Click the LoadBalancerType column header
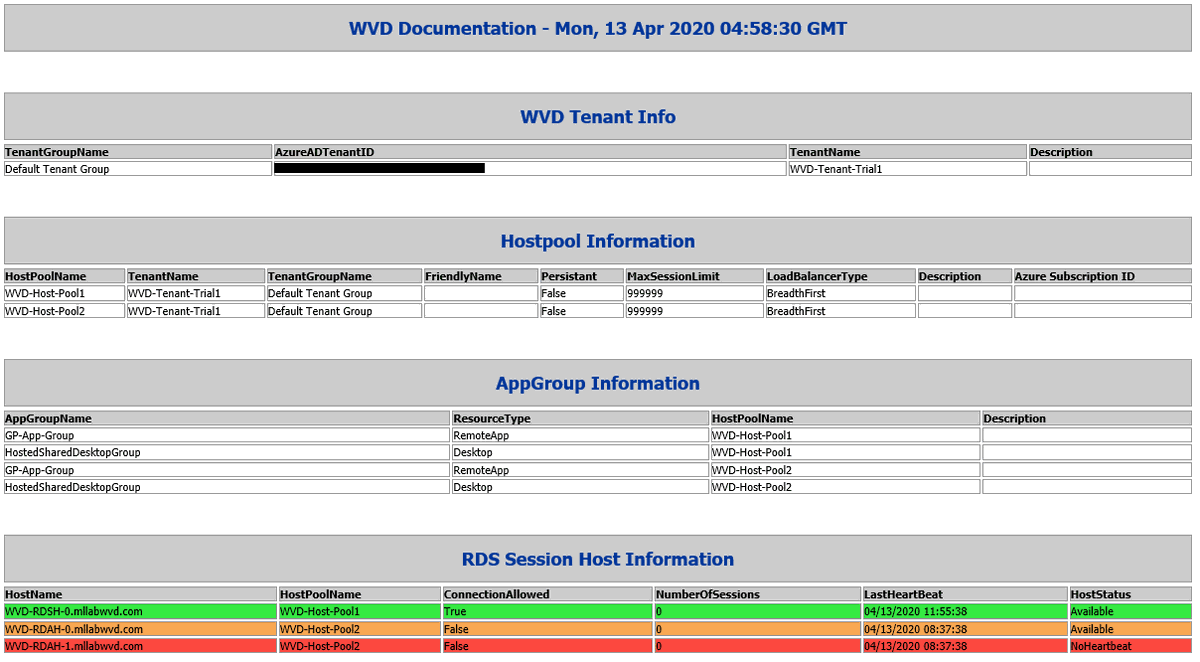This screenshot has height=662, width=1200. click(x=841, y=276)
